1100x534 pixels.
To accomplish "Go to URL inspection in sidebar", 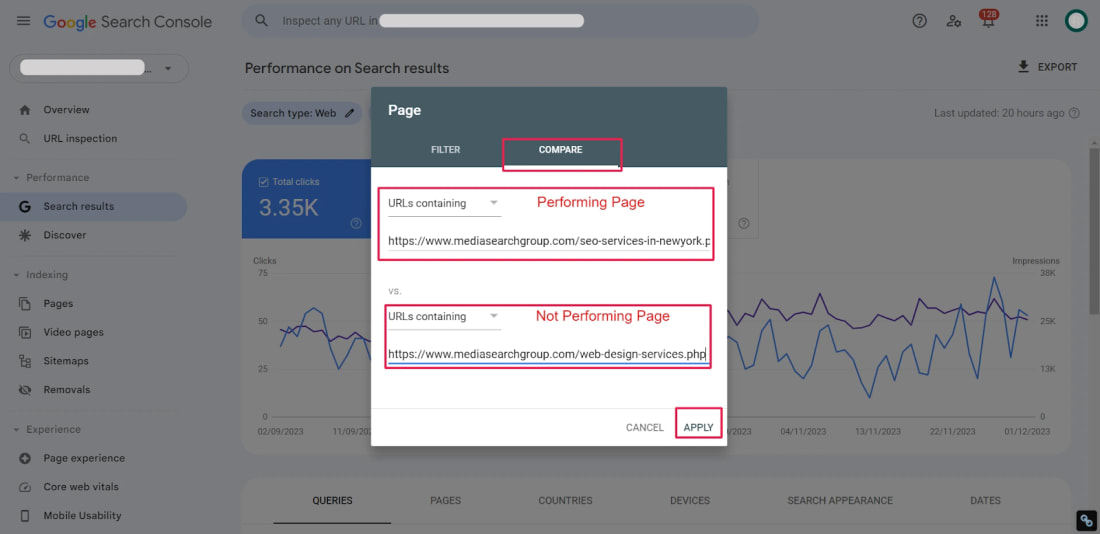I will (x=80, y=138).
